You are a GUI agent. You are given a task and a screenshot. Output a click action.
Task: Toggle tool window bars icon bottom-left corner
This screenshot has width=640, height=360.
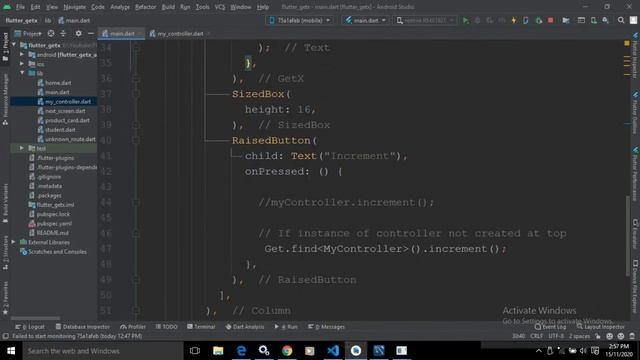tap(5, 336)
